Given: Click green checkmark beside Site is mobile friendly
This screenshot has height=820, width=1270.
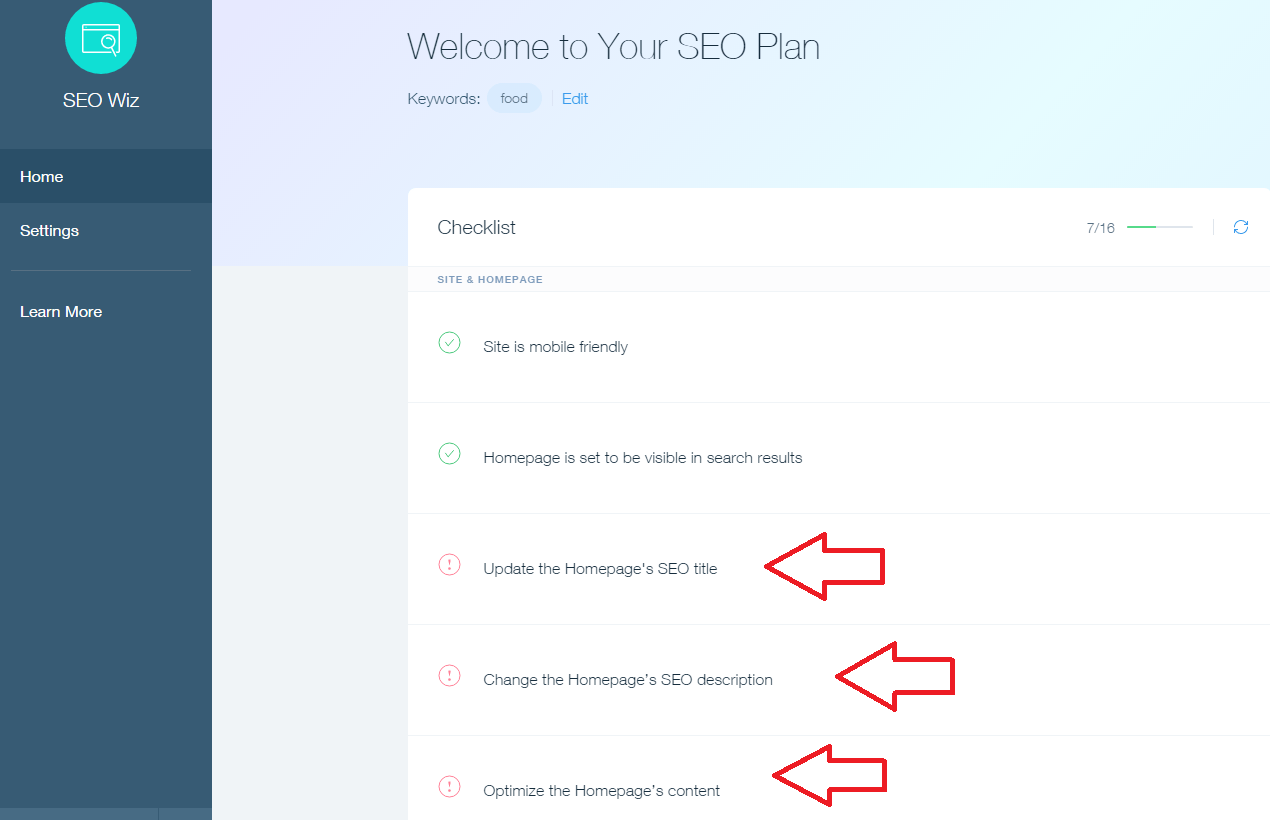Looking at the screenshot, I should coord(450,343).
